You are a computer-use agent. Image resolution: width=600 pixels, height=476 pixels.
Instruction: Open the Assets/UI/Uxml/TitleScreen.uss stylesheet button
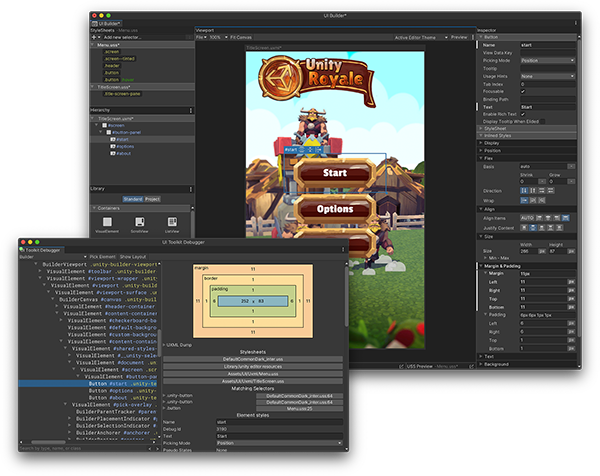tap(253, 381)
